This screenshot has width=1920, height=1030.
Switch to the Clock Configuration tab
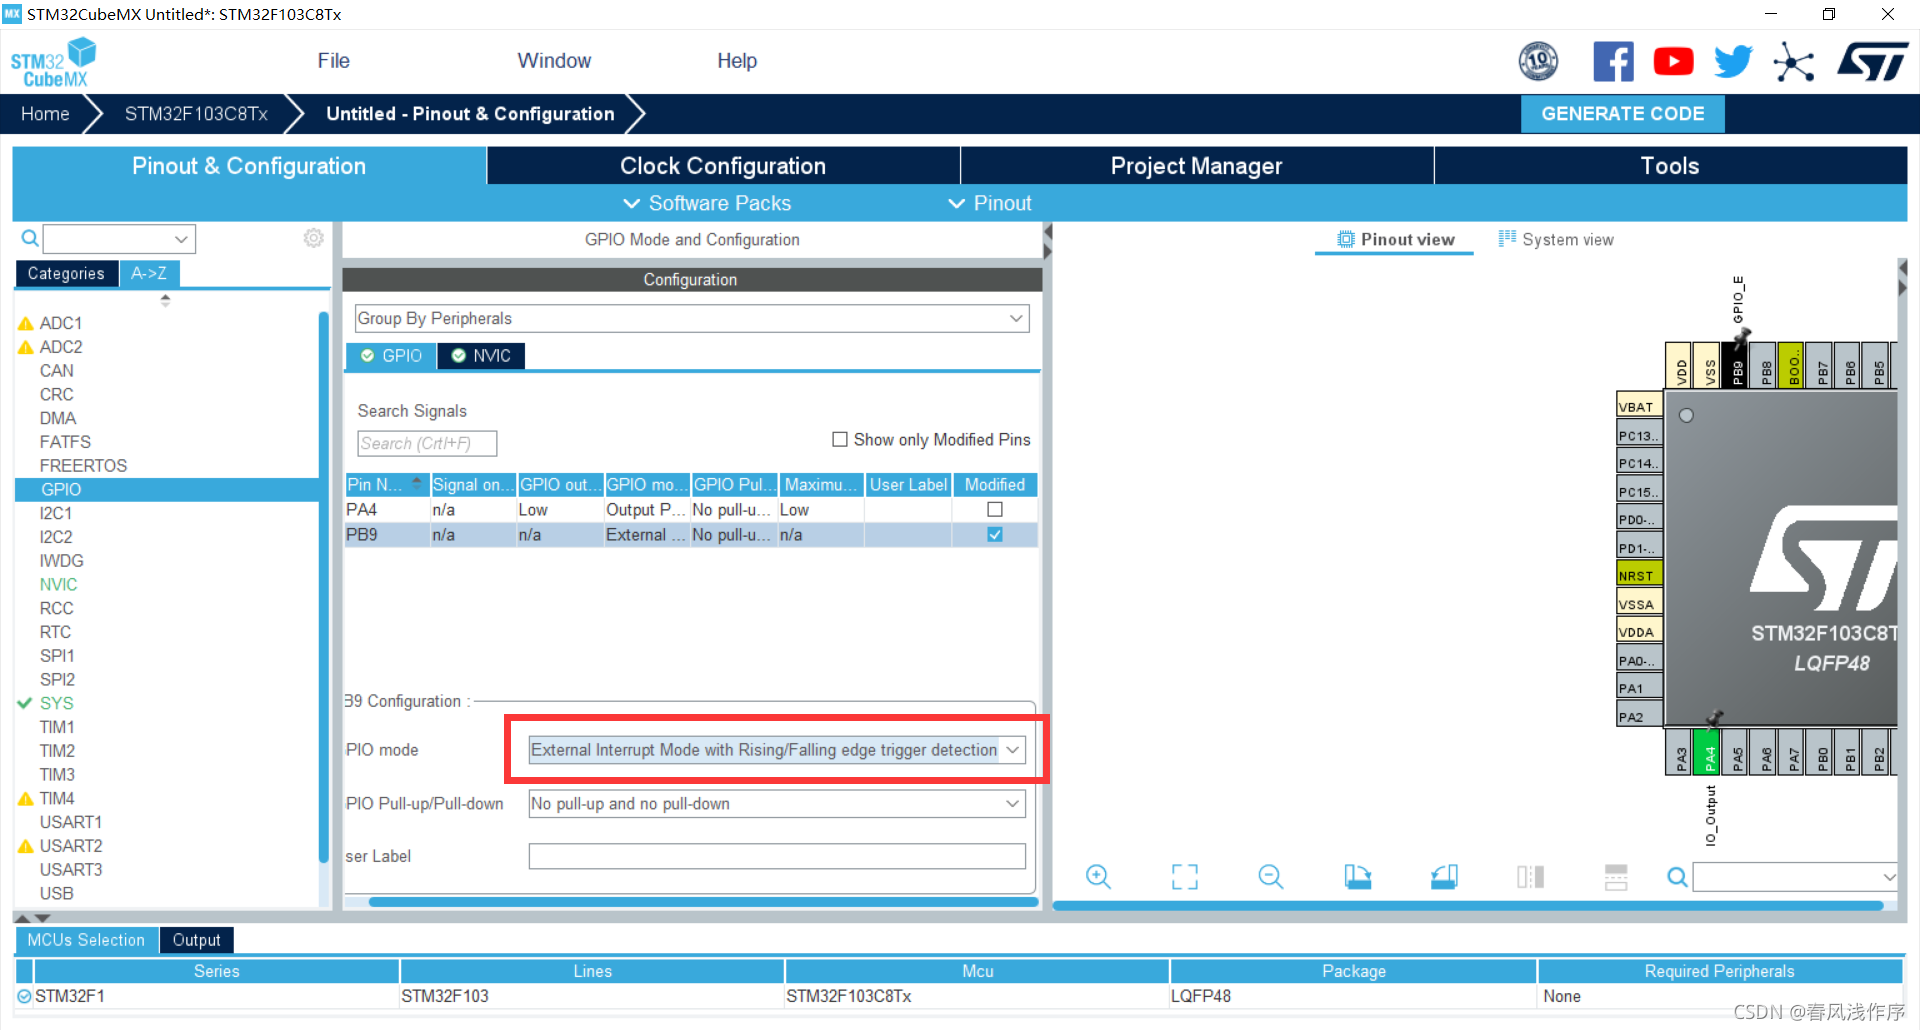pyautogui.click(x=723, y=166)
